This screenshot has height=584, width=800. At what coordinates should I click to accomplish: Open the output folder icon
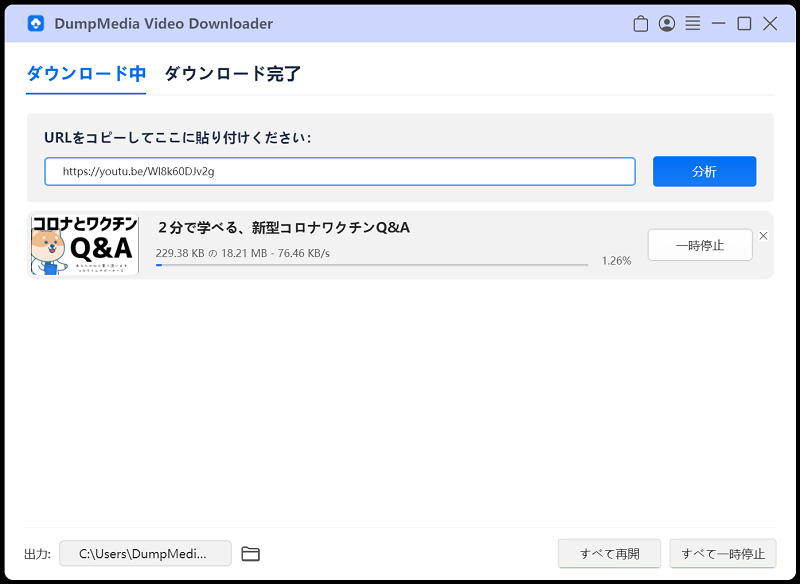(251, 553)
